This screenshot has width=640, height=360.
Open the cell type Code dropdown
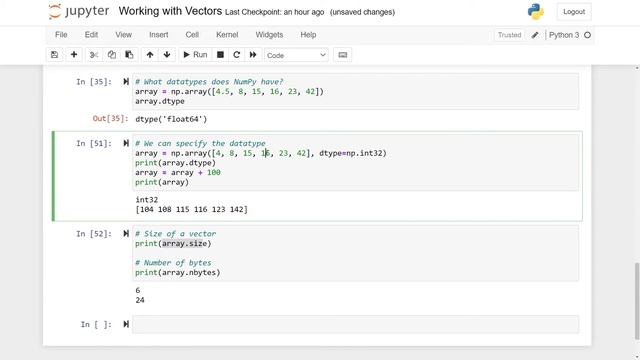[296, 55]
